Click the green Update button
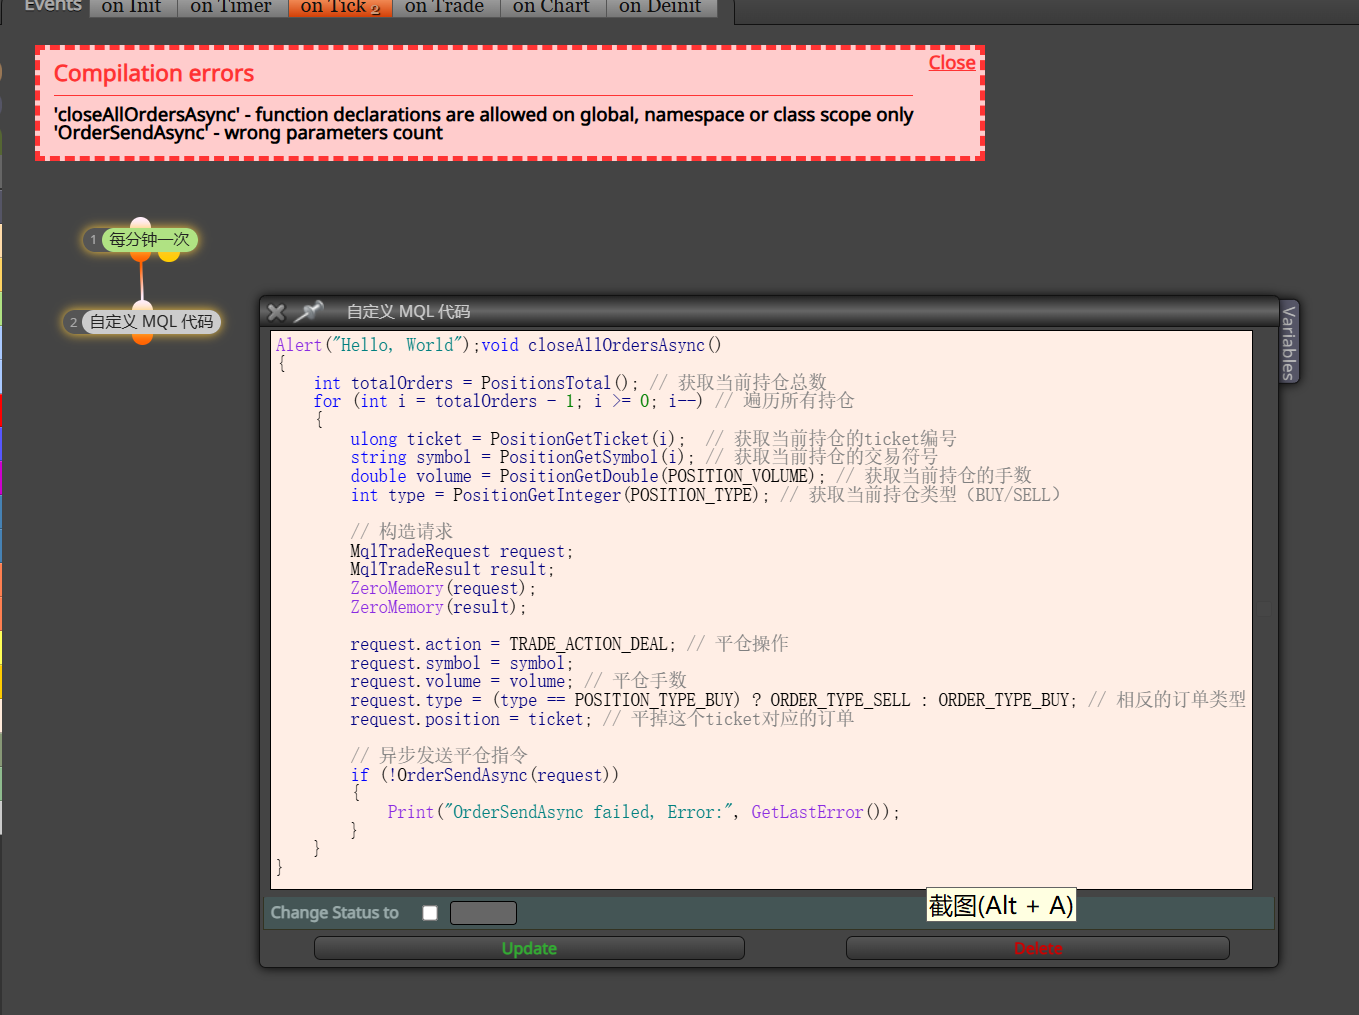The width and height of the screenshot is (1359, 1015). click(529, 948)
